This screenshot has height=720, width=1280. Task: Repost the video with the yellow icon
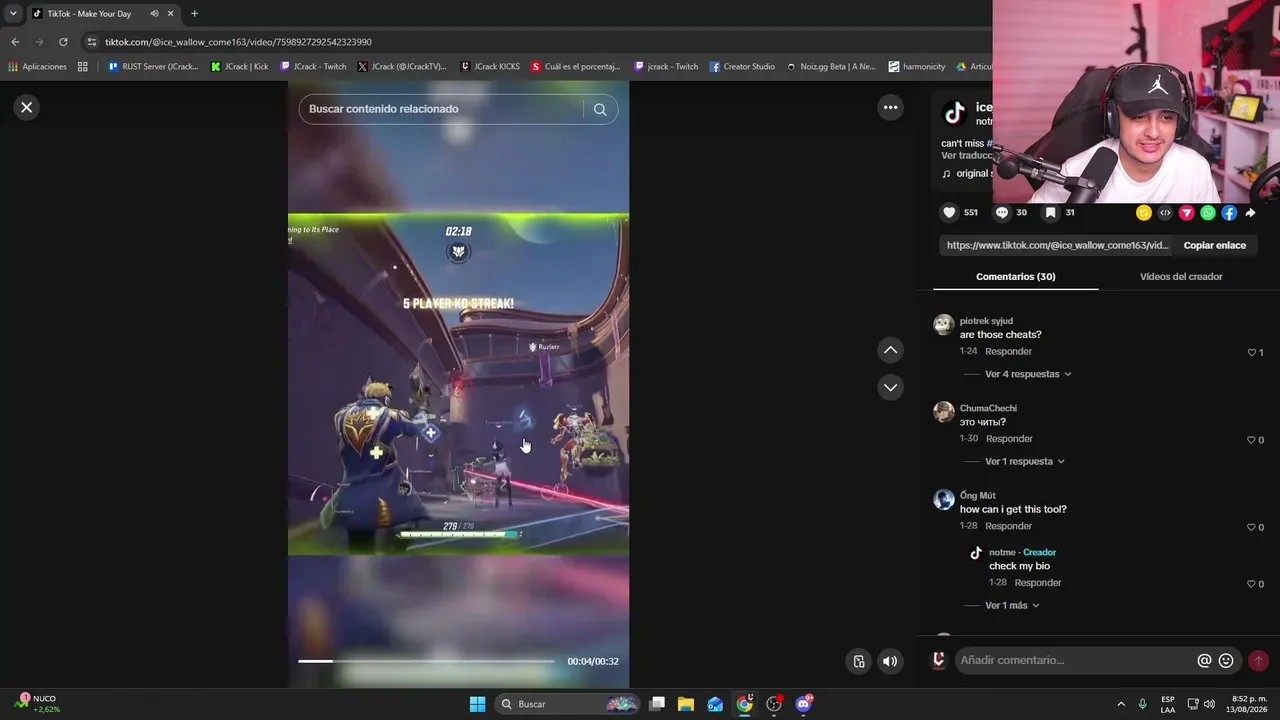pos(1144,212)
